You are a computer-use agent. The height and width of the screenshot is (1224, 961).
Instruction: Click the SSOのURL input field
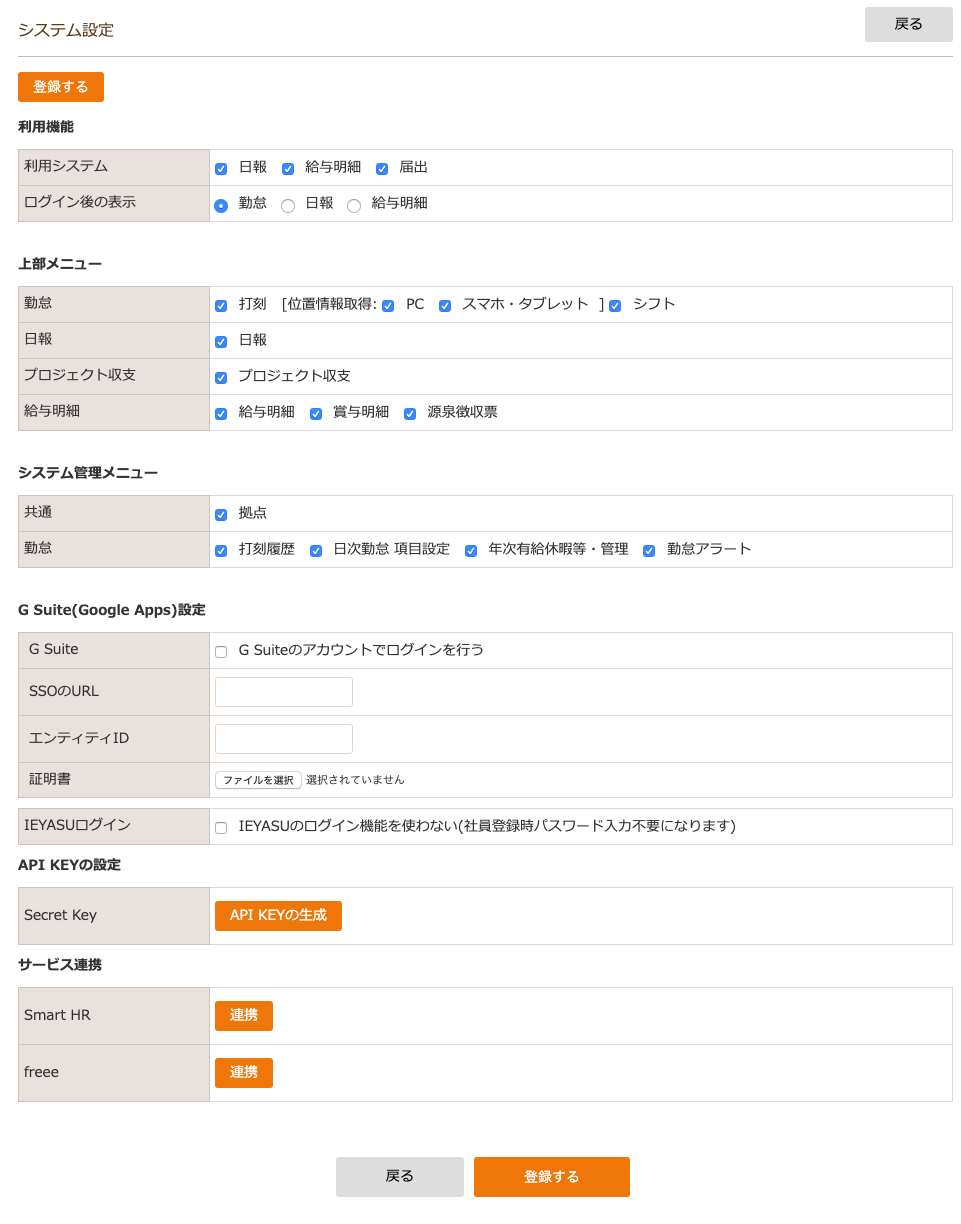click(283, 691)
